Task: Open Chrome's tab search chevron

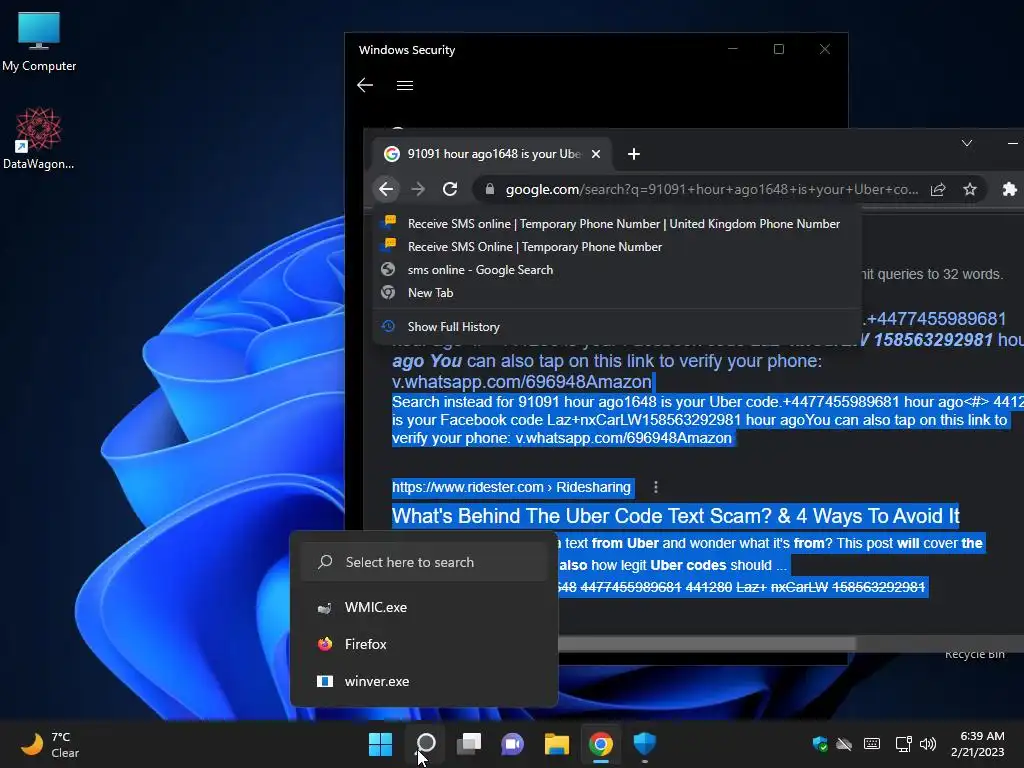Action: pyautogui.click(x=967, y=143)
